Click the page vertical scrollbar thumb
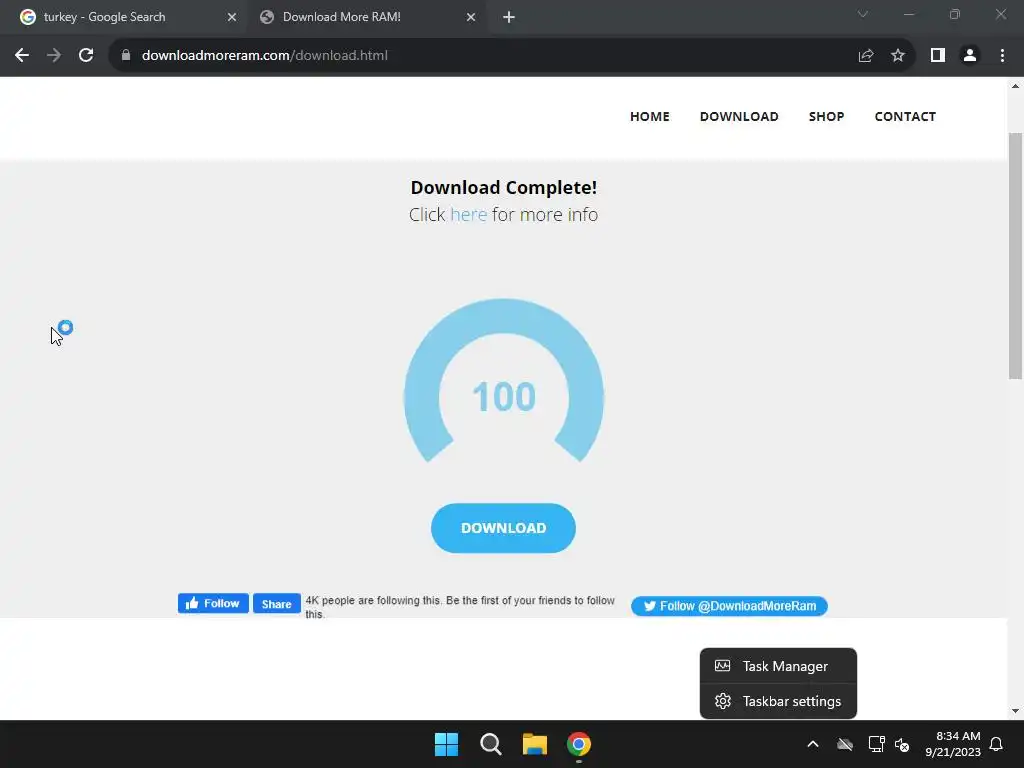This screenshot has height=768, width=1024. (x=1015, y=255)
